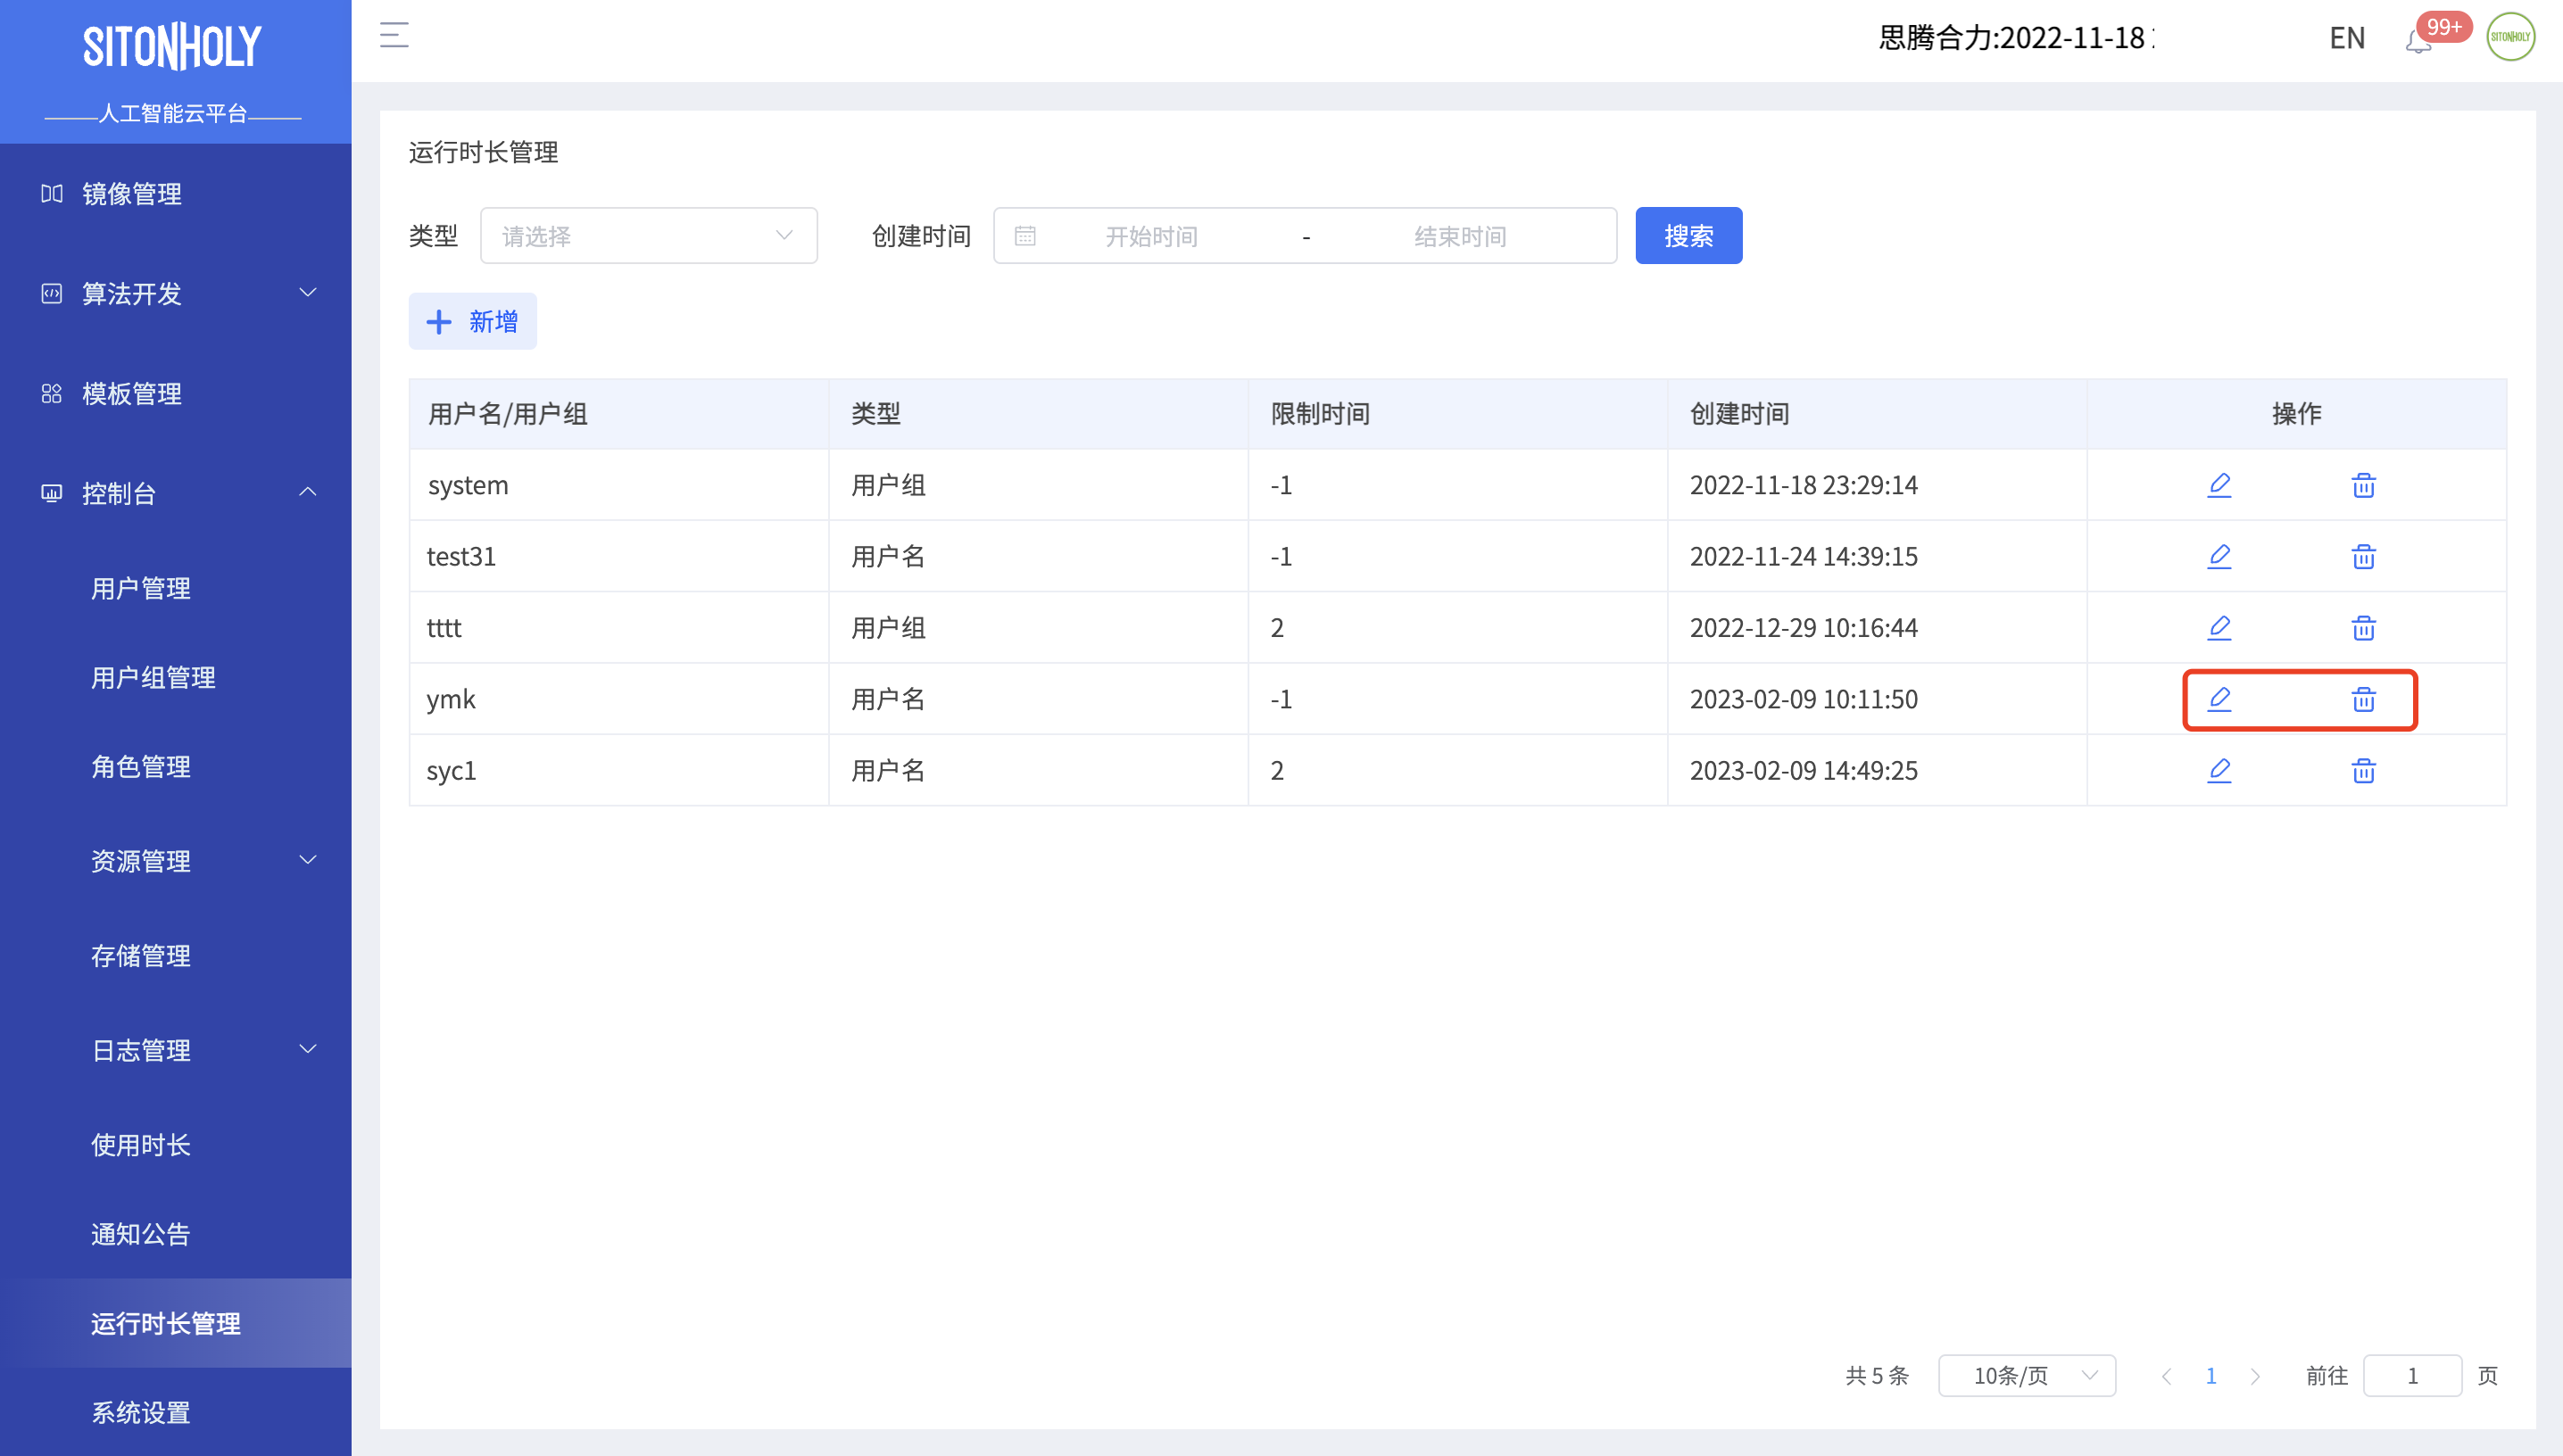This screenshot has width=2563, height=1456.
Task: Open the 10条/页 page size dropdown
Action: (x=2026, y=1376)
